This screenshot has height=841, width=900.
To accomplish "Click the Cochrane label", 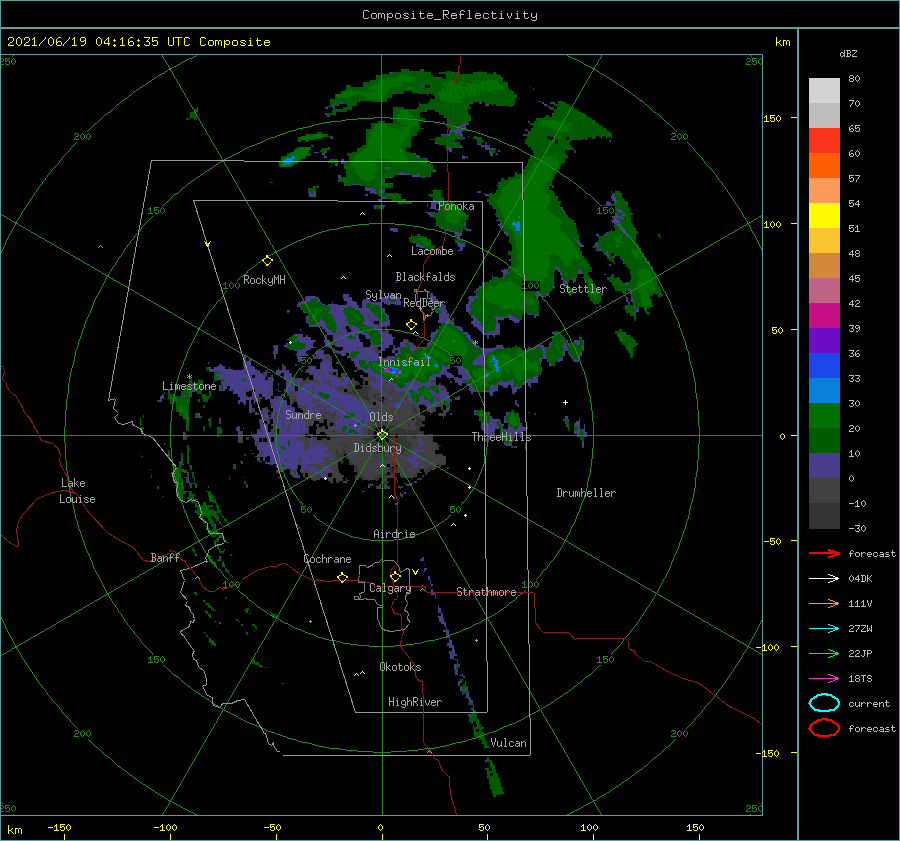I will click(x=327, y=559).
